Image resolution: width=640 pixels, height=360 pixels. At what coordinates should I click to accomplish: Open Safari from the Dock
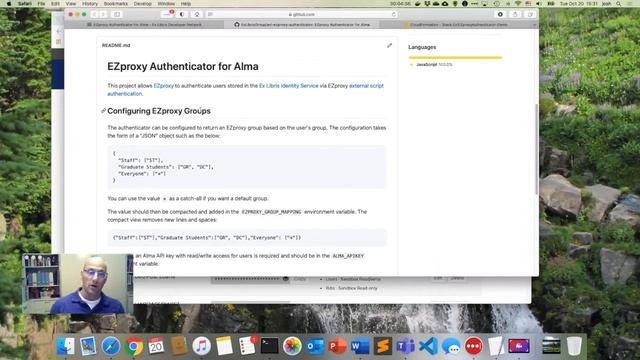[111, 347]
